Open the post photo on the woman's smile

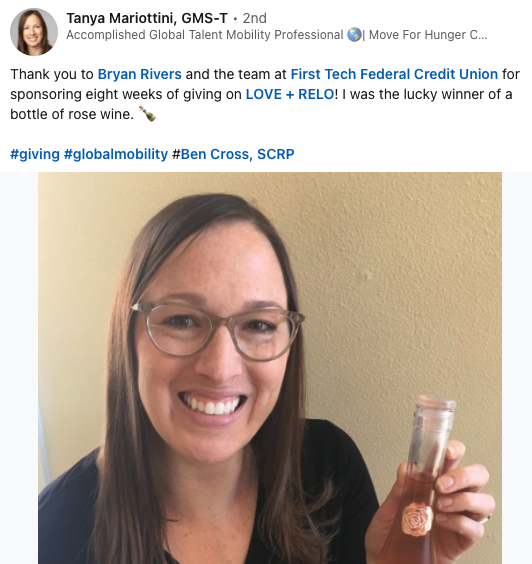(x=212, y=404)
